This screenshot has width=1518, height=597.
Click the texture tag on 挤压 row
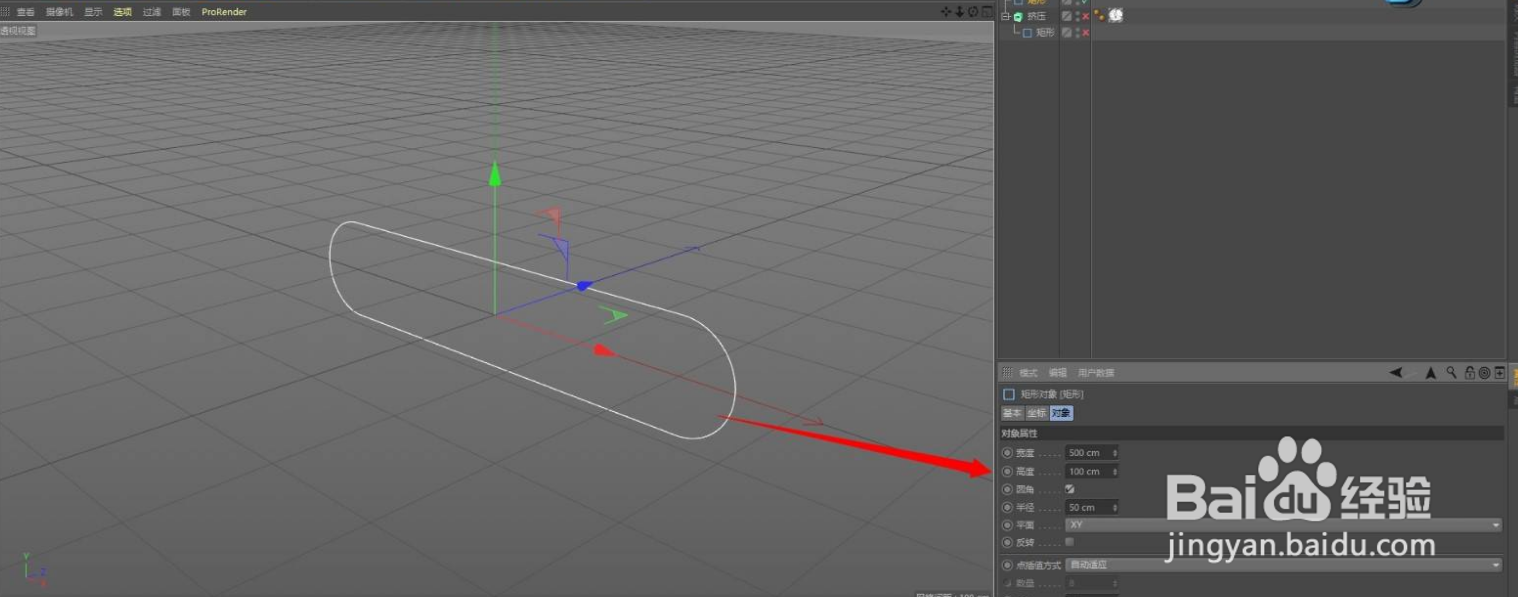[x=1115, y=16]
